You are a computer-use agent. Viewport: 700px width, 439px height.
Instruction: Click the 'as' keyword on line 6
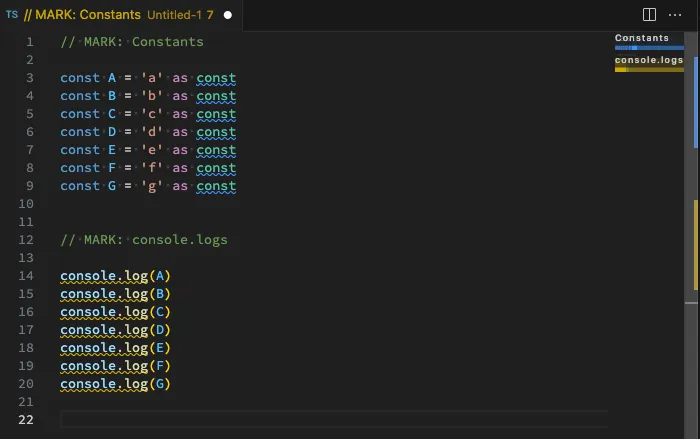(180, 132)
